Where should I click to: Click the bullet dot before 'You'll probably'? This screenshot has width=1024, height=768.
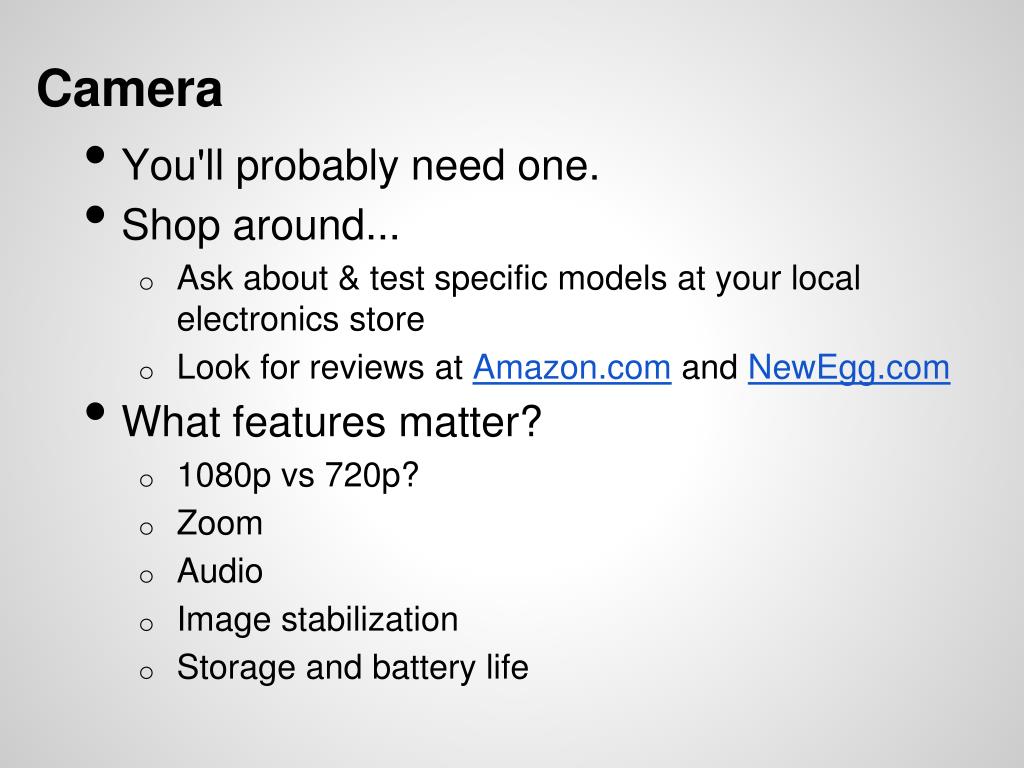point(95,155)
